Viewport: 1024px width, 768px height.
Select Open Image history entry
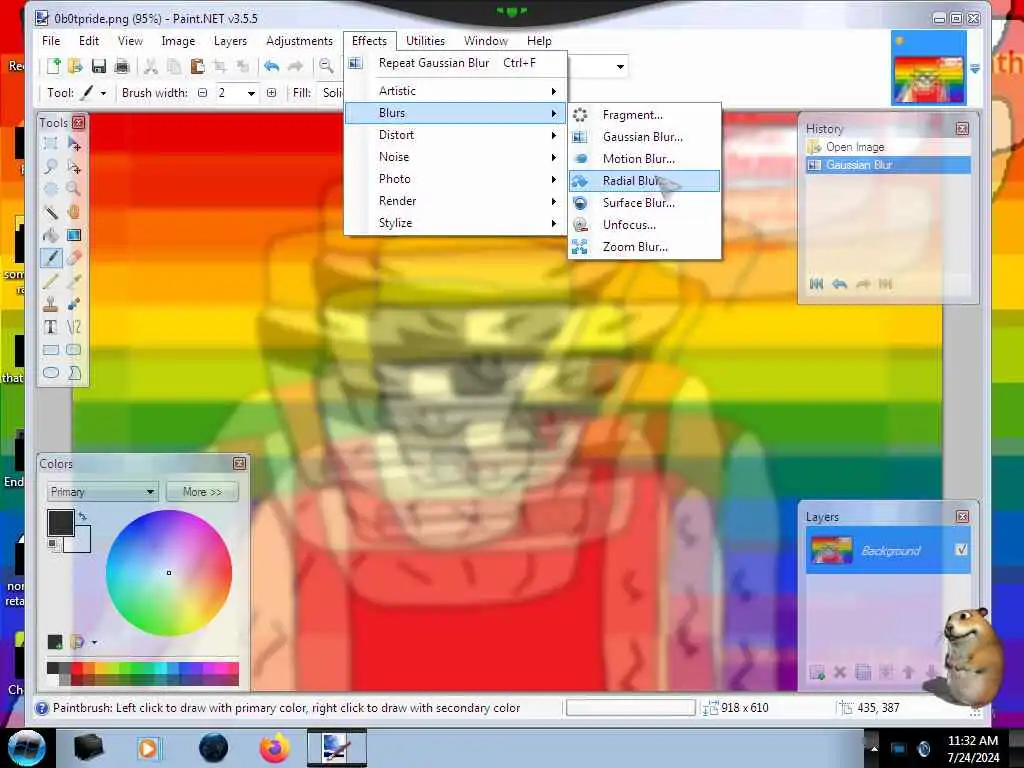[888, 147]
